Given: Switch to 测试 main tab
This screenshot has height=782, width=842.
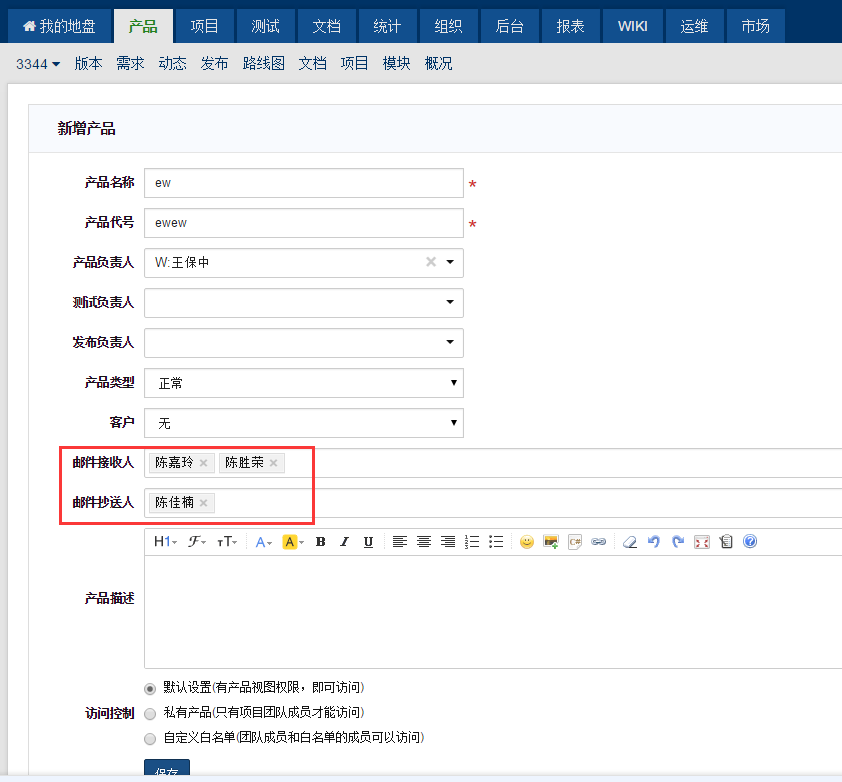Looking at the screenshot, I should click(265, 26).
